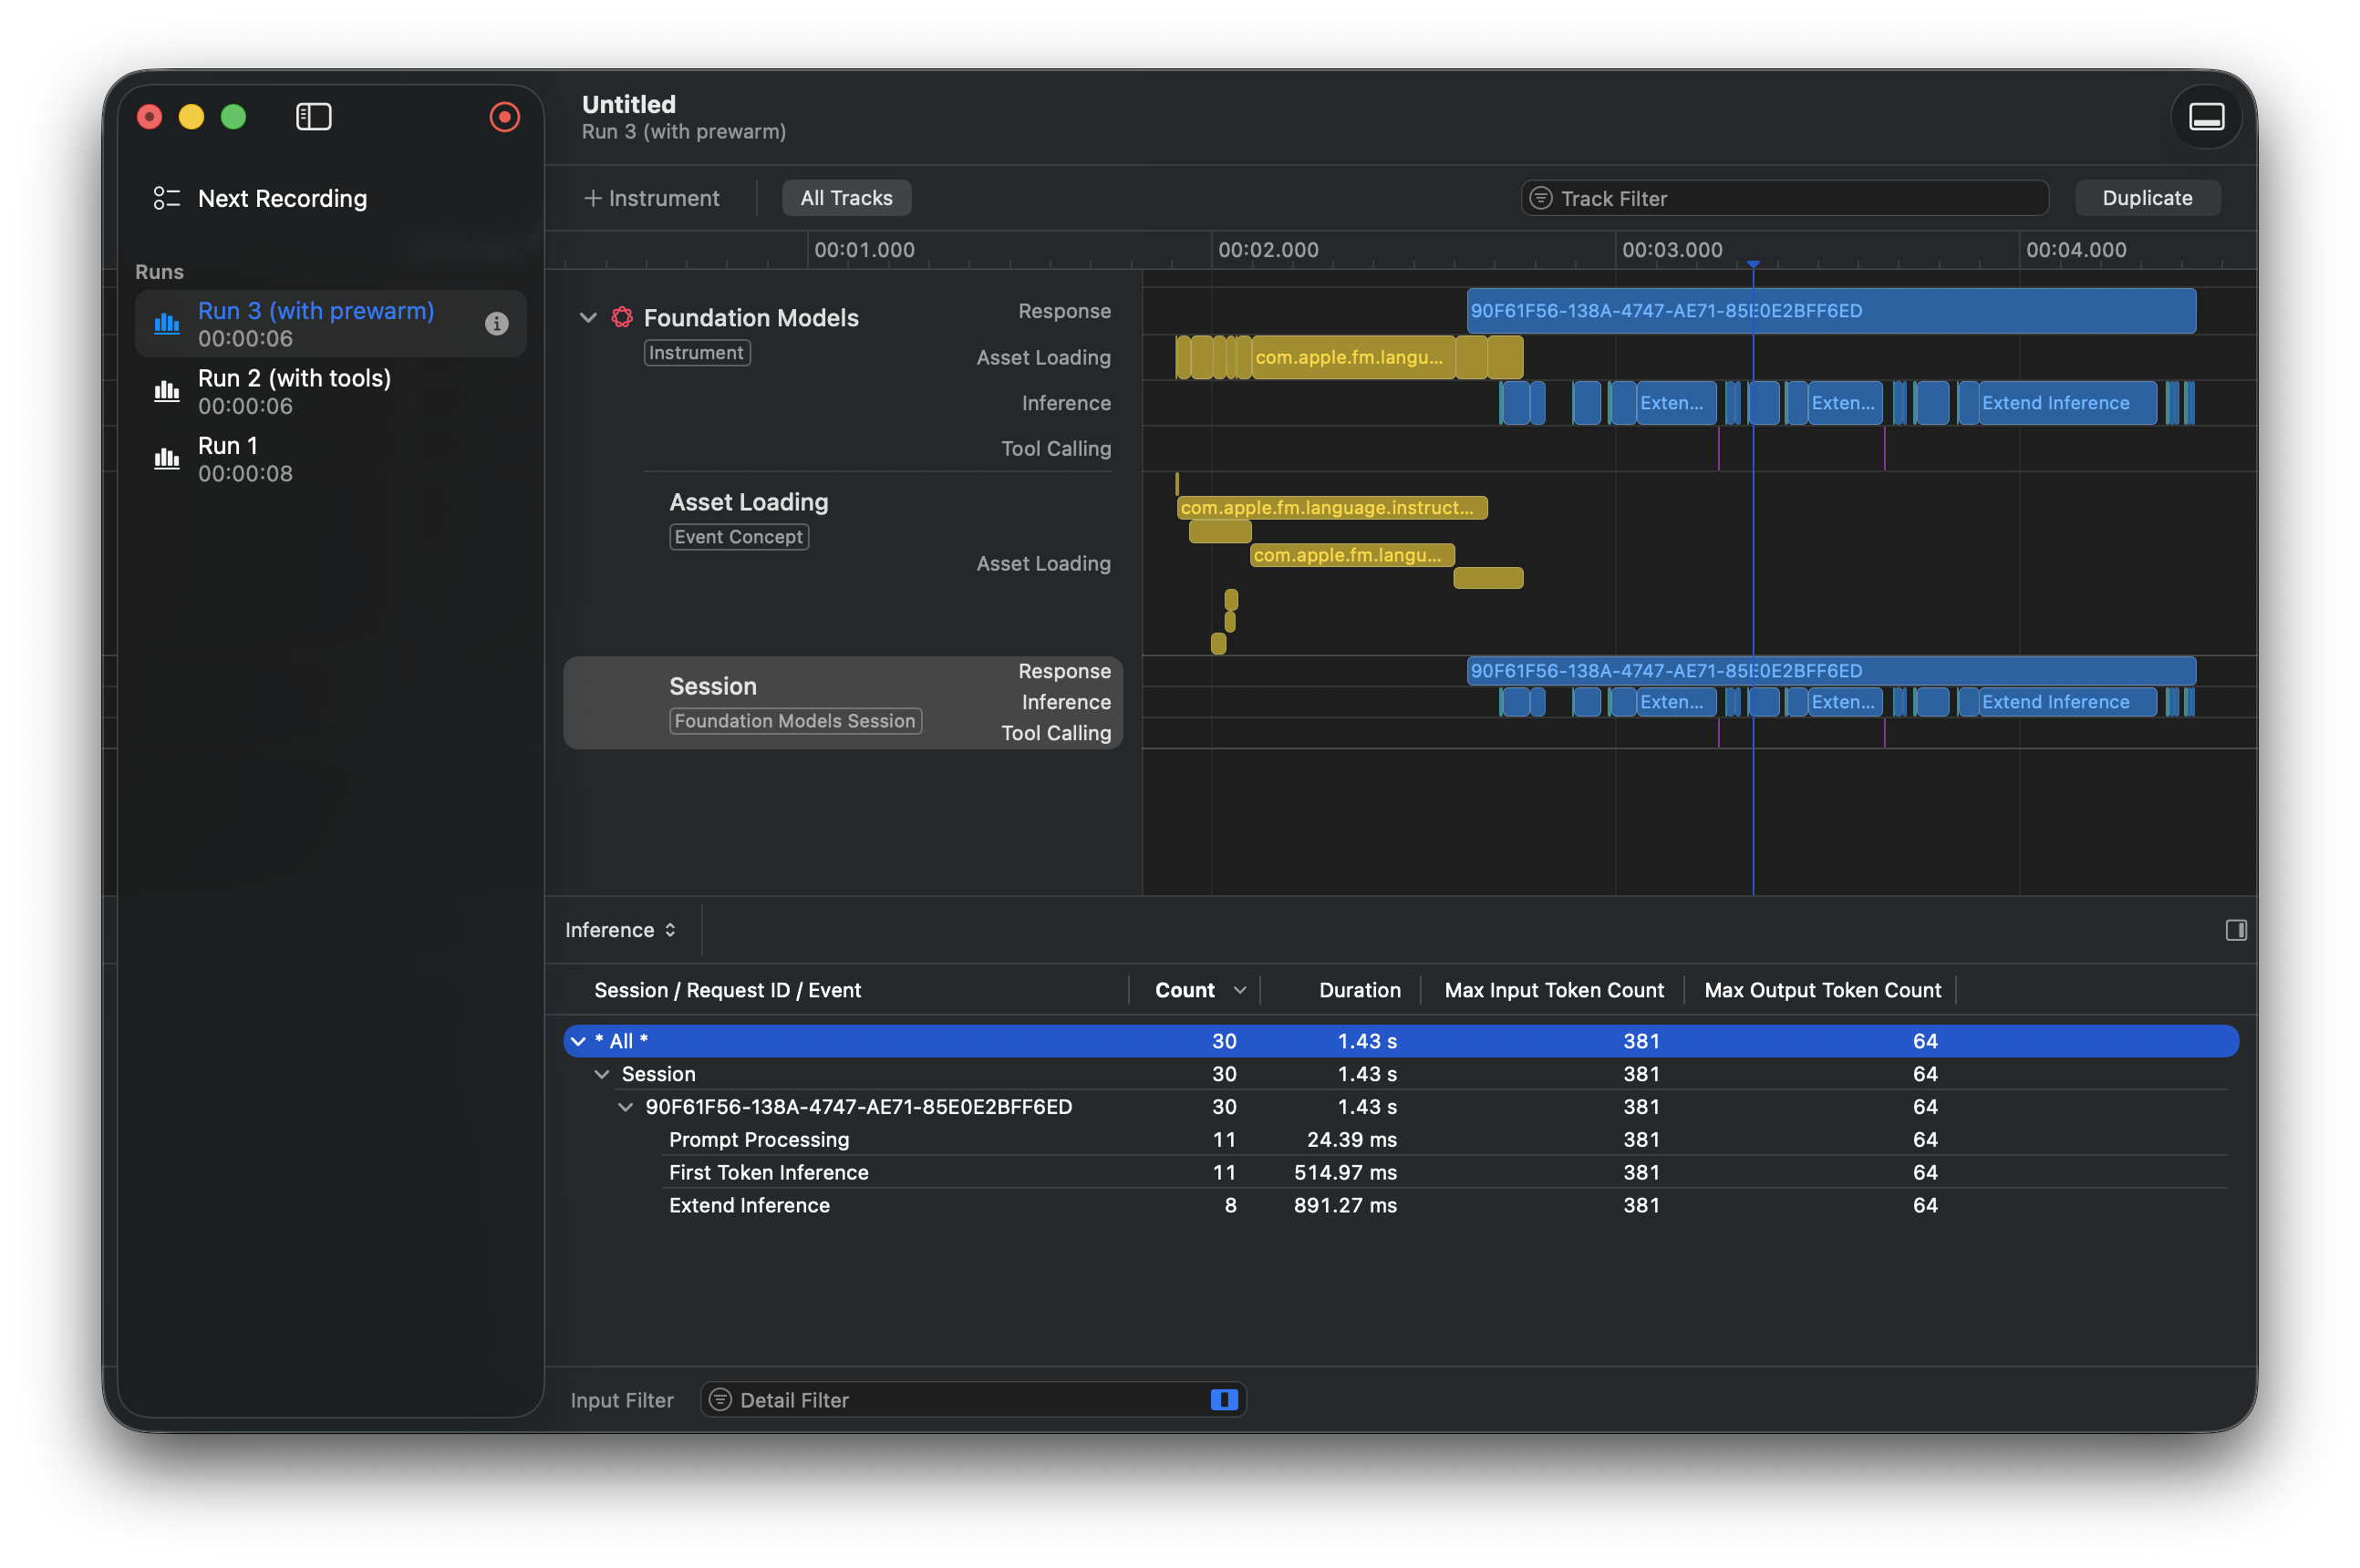The width and height of the screenshot is (2360, 1568).
Task: Toggle the inspector panel icon in detail area
Action: (x=2235, y=930)
